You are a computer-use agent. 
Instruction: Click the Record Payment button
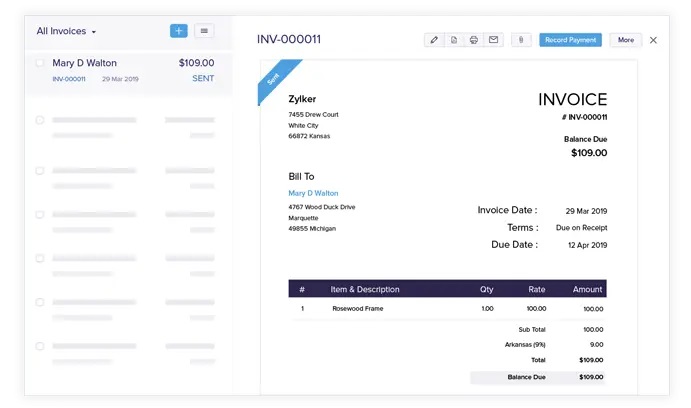click(570, 40)
